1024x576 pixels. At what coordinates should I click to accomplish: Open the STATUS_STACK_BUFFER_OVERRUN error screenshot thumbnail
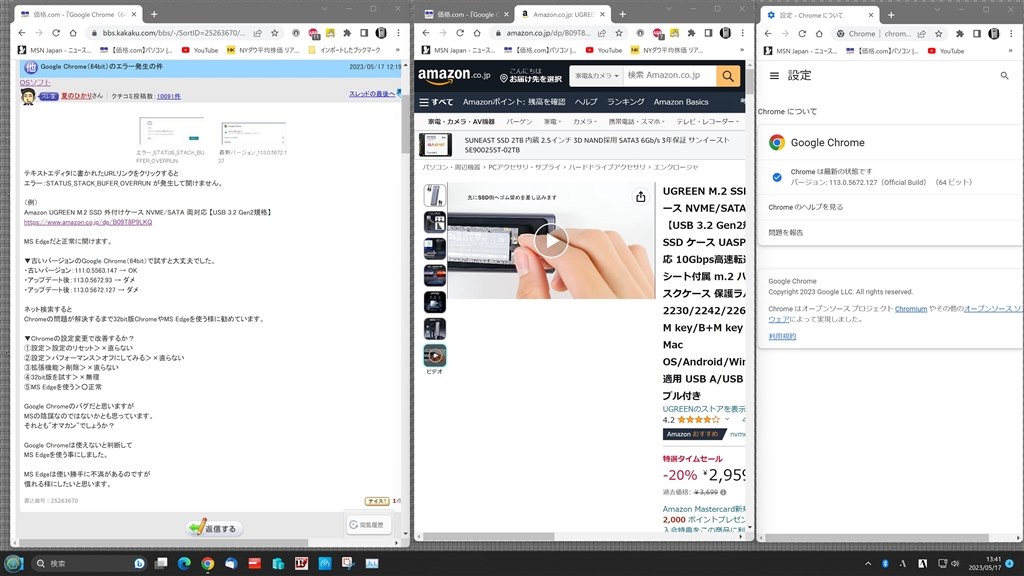(x=171, y=131)
